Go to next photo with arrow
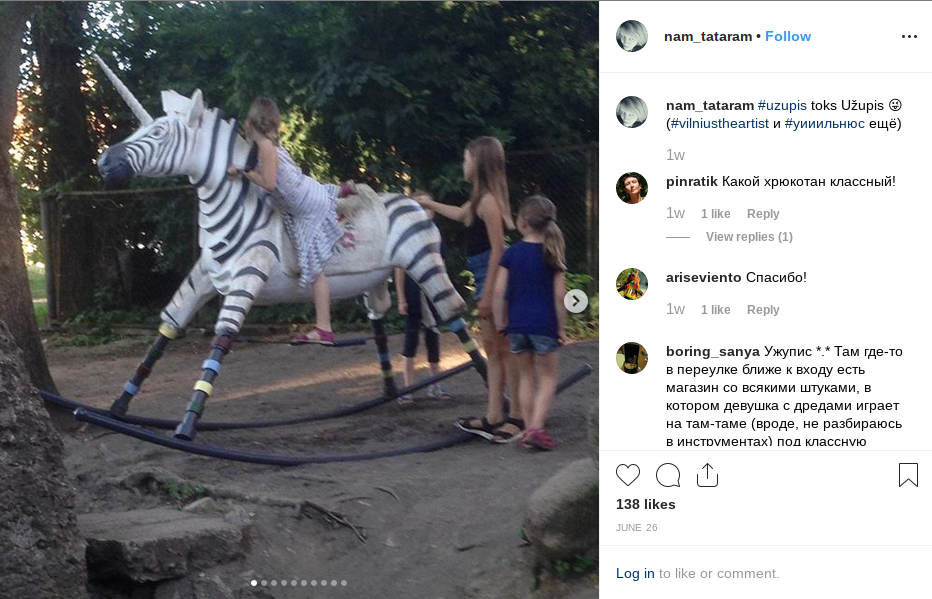Image resolution: width=932 pixels, height=599 pixels. 575,300
